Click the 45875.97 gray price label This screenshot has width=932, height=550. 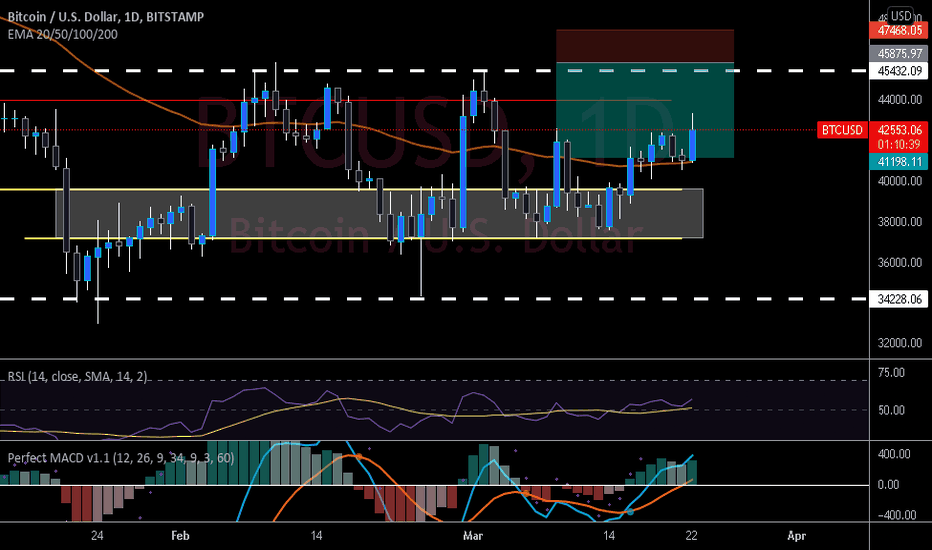click(900, 54)
